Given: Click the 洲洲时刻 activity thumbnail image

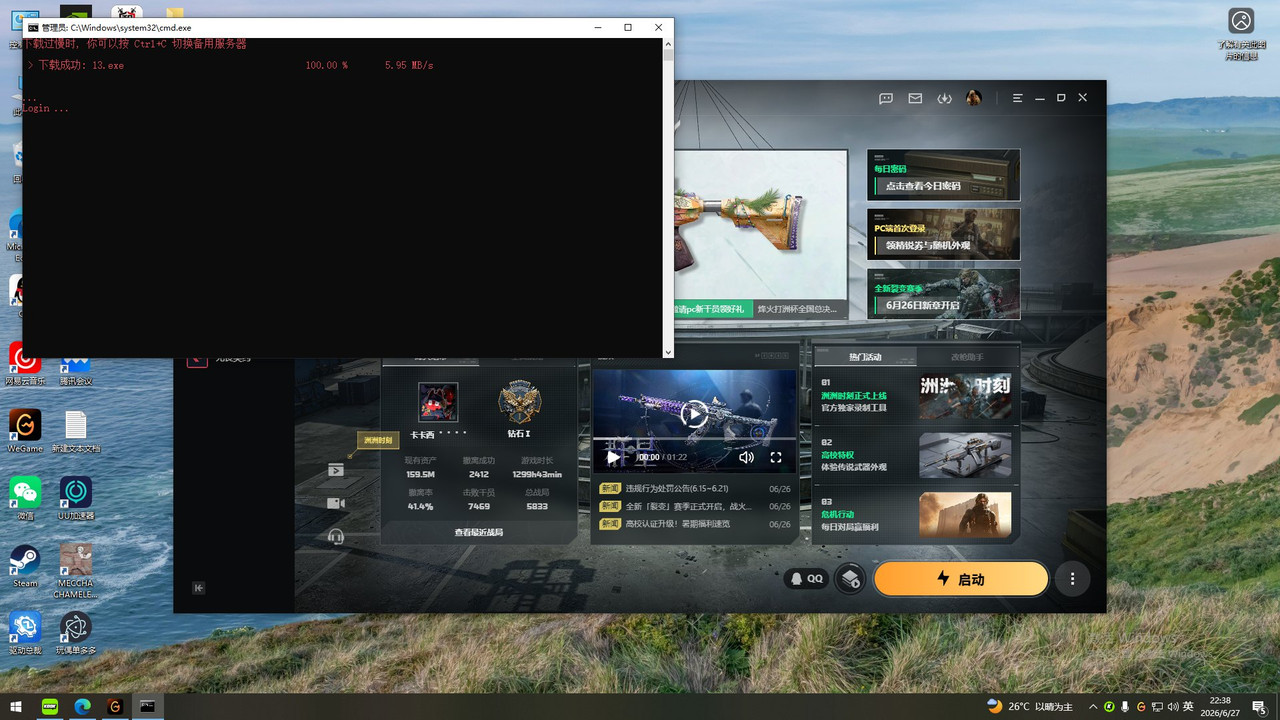Looking at the screenshot, I should pyautogui.click(x=965, y=396).
